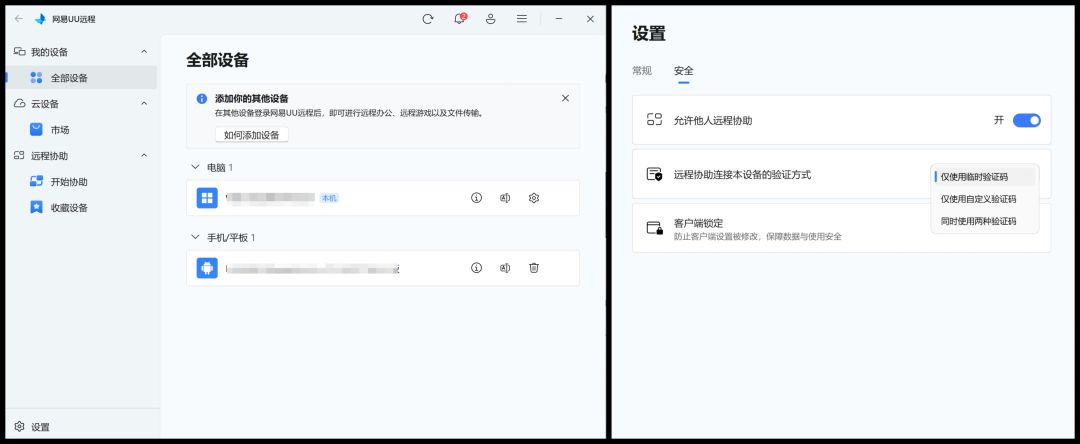Open settings gear for the 本机 computer
The width and height of the screenshot is (1080, 444).
tap(534, 198)
